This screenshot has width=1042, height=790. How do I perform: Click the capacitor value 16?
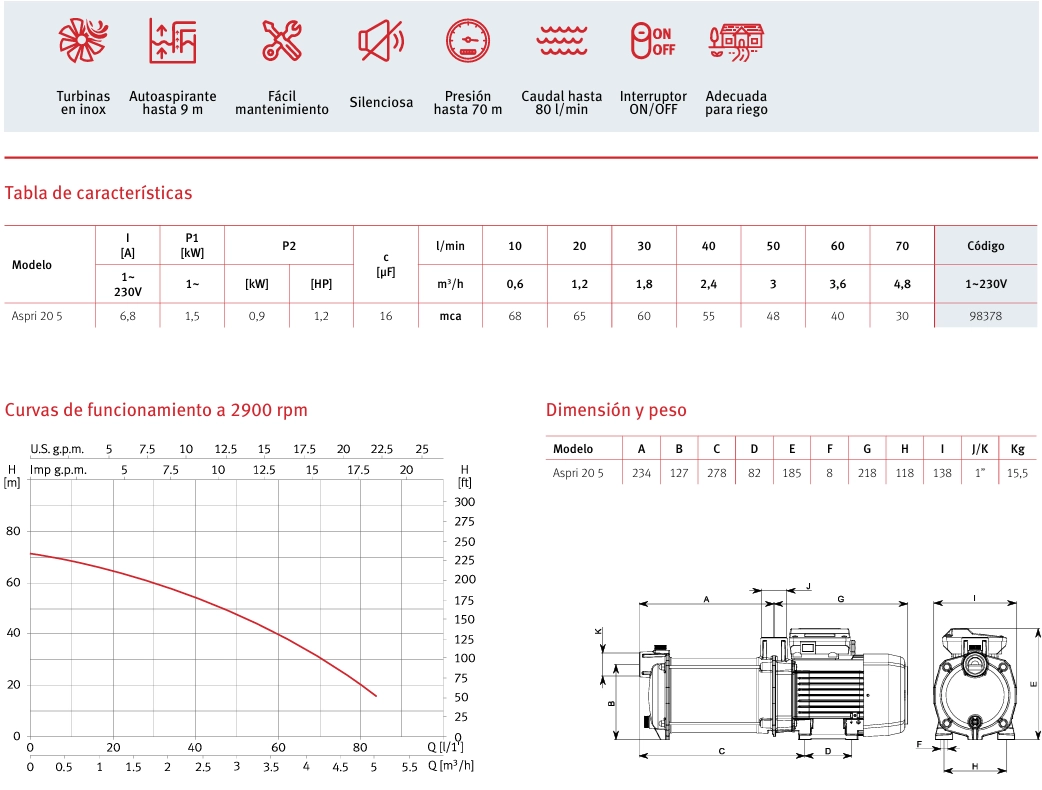(385, 316)
